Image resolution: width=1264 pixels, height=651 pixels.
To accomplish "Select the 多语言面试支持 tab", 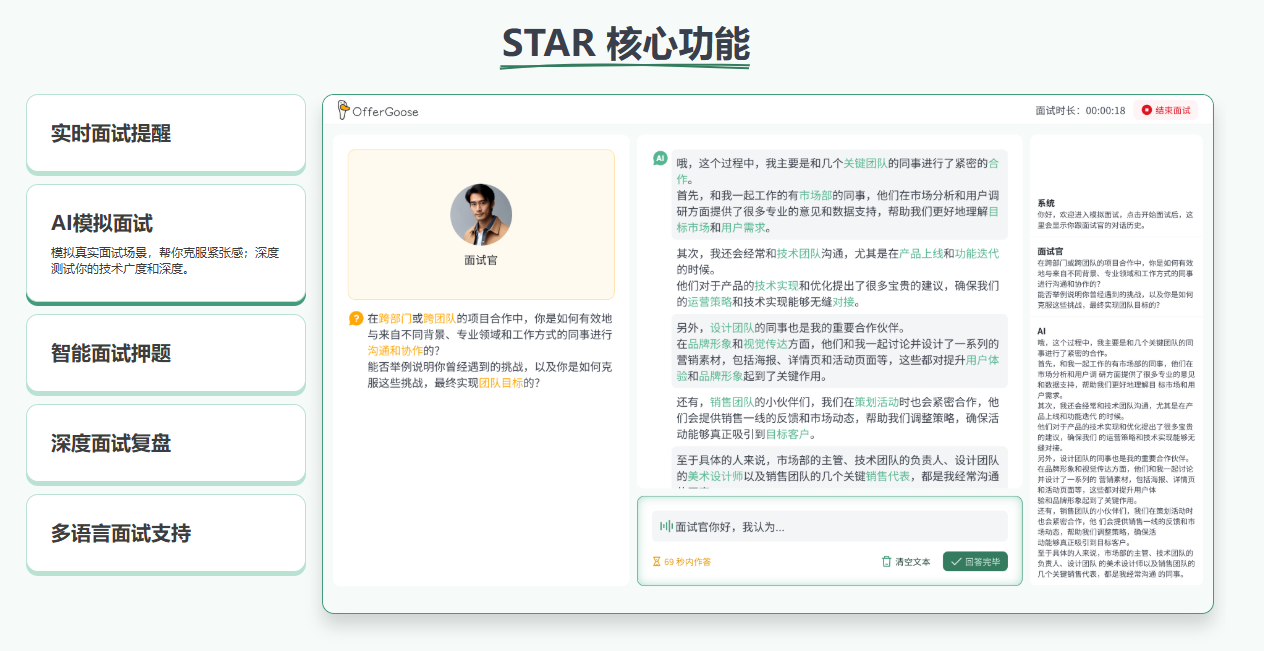I will pos(166,533).
